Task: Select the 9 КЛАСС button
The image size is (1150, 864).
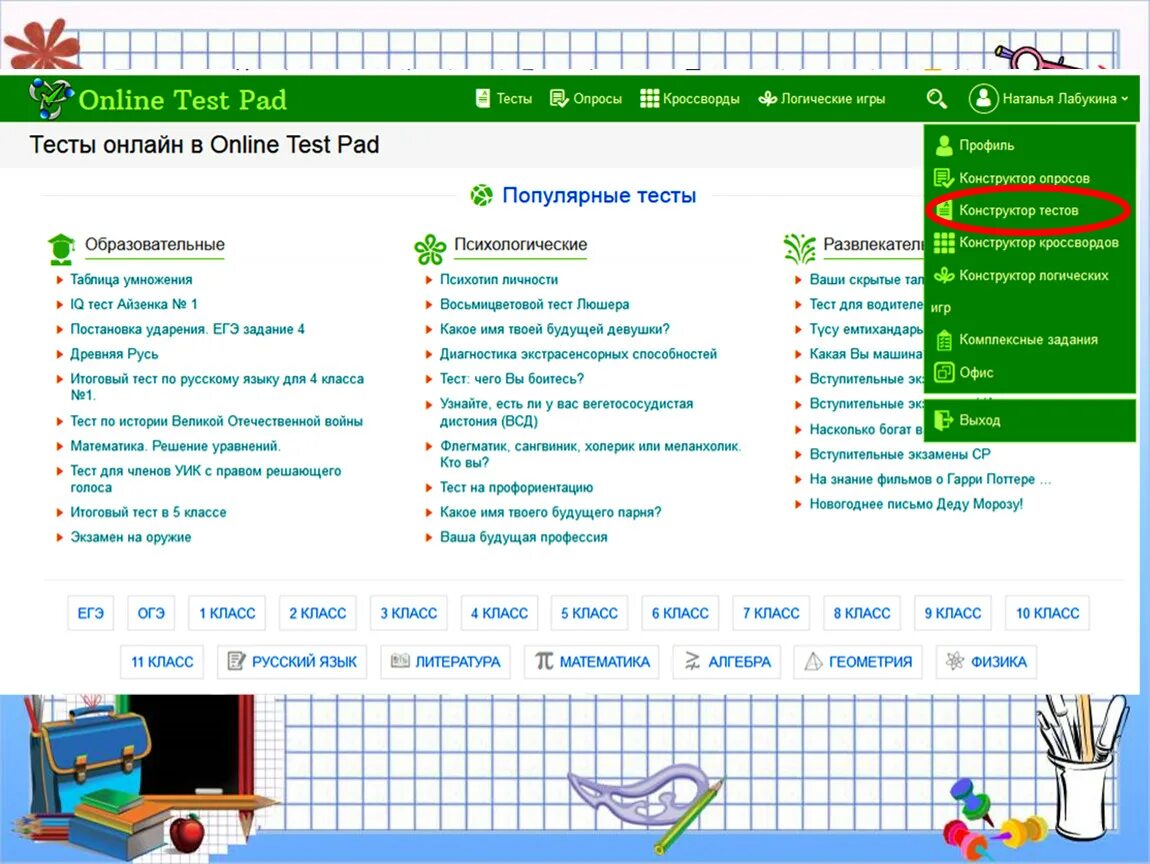Action: [953, 613]
